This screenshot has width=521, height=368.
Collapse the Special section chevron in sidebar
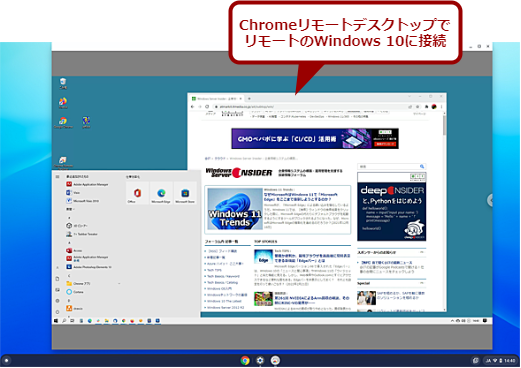tap(422, 283)
